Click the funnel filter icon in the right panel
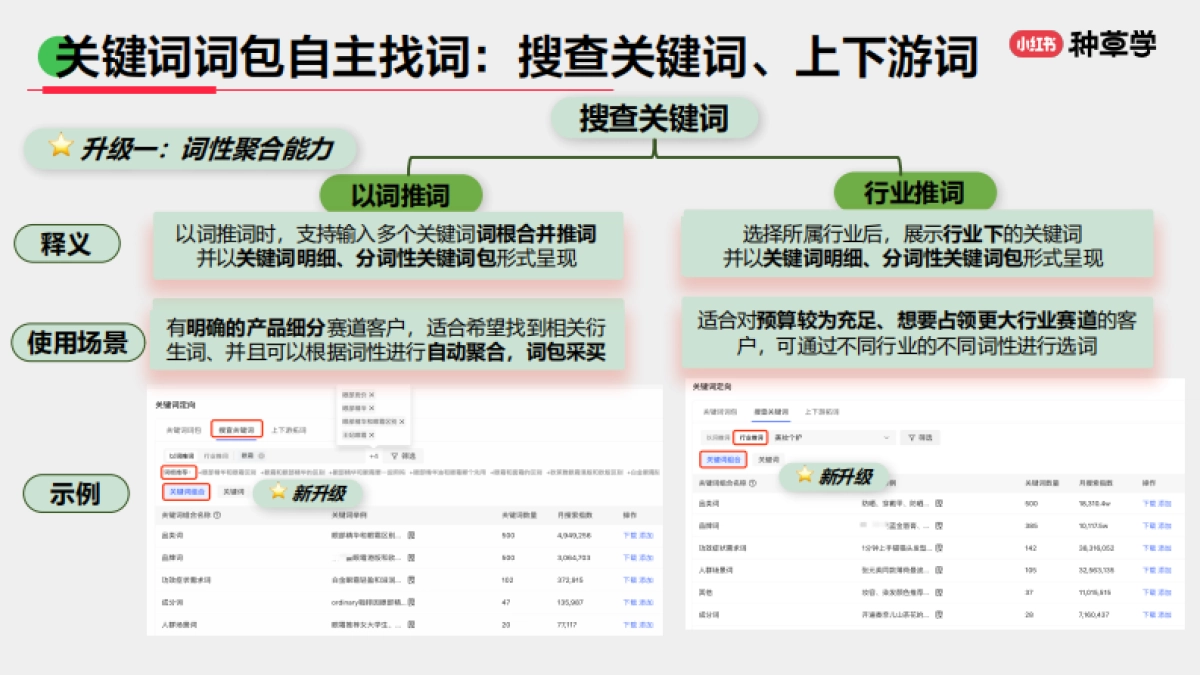Viewport: 1200px width, 675px height. coord(910,437)
